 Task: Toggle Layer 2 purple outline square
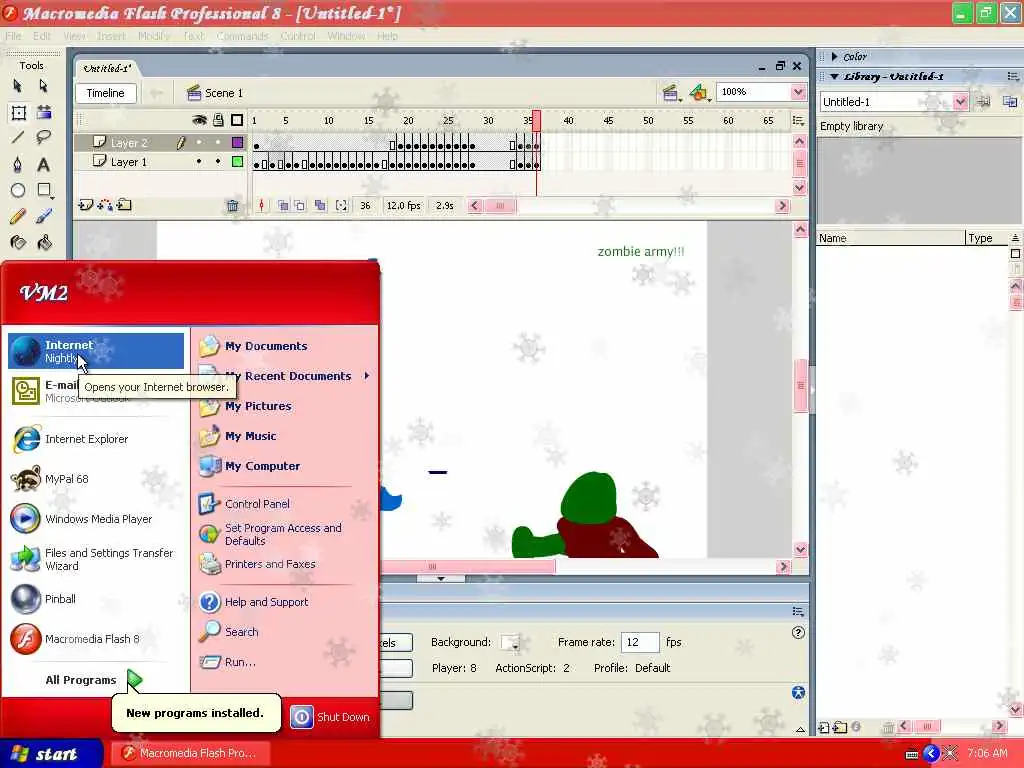(x=238, y=142)
